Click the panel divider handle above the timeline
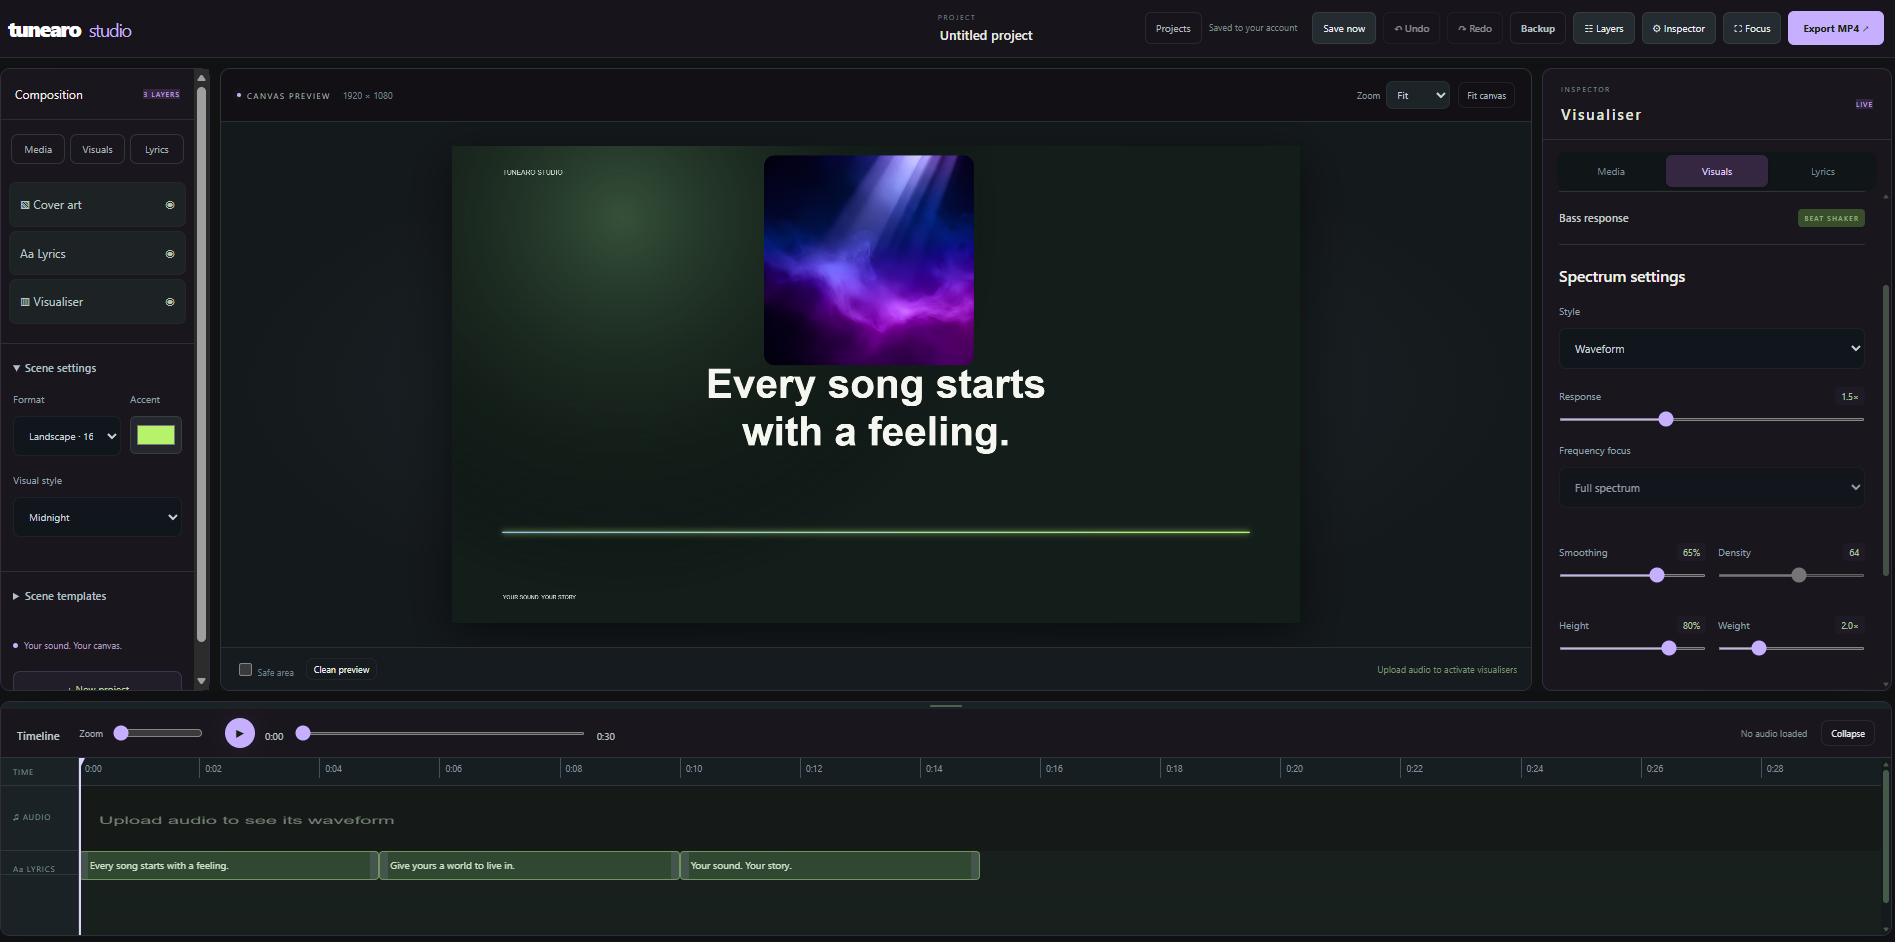1895x942 pixels. (946, 706)
